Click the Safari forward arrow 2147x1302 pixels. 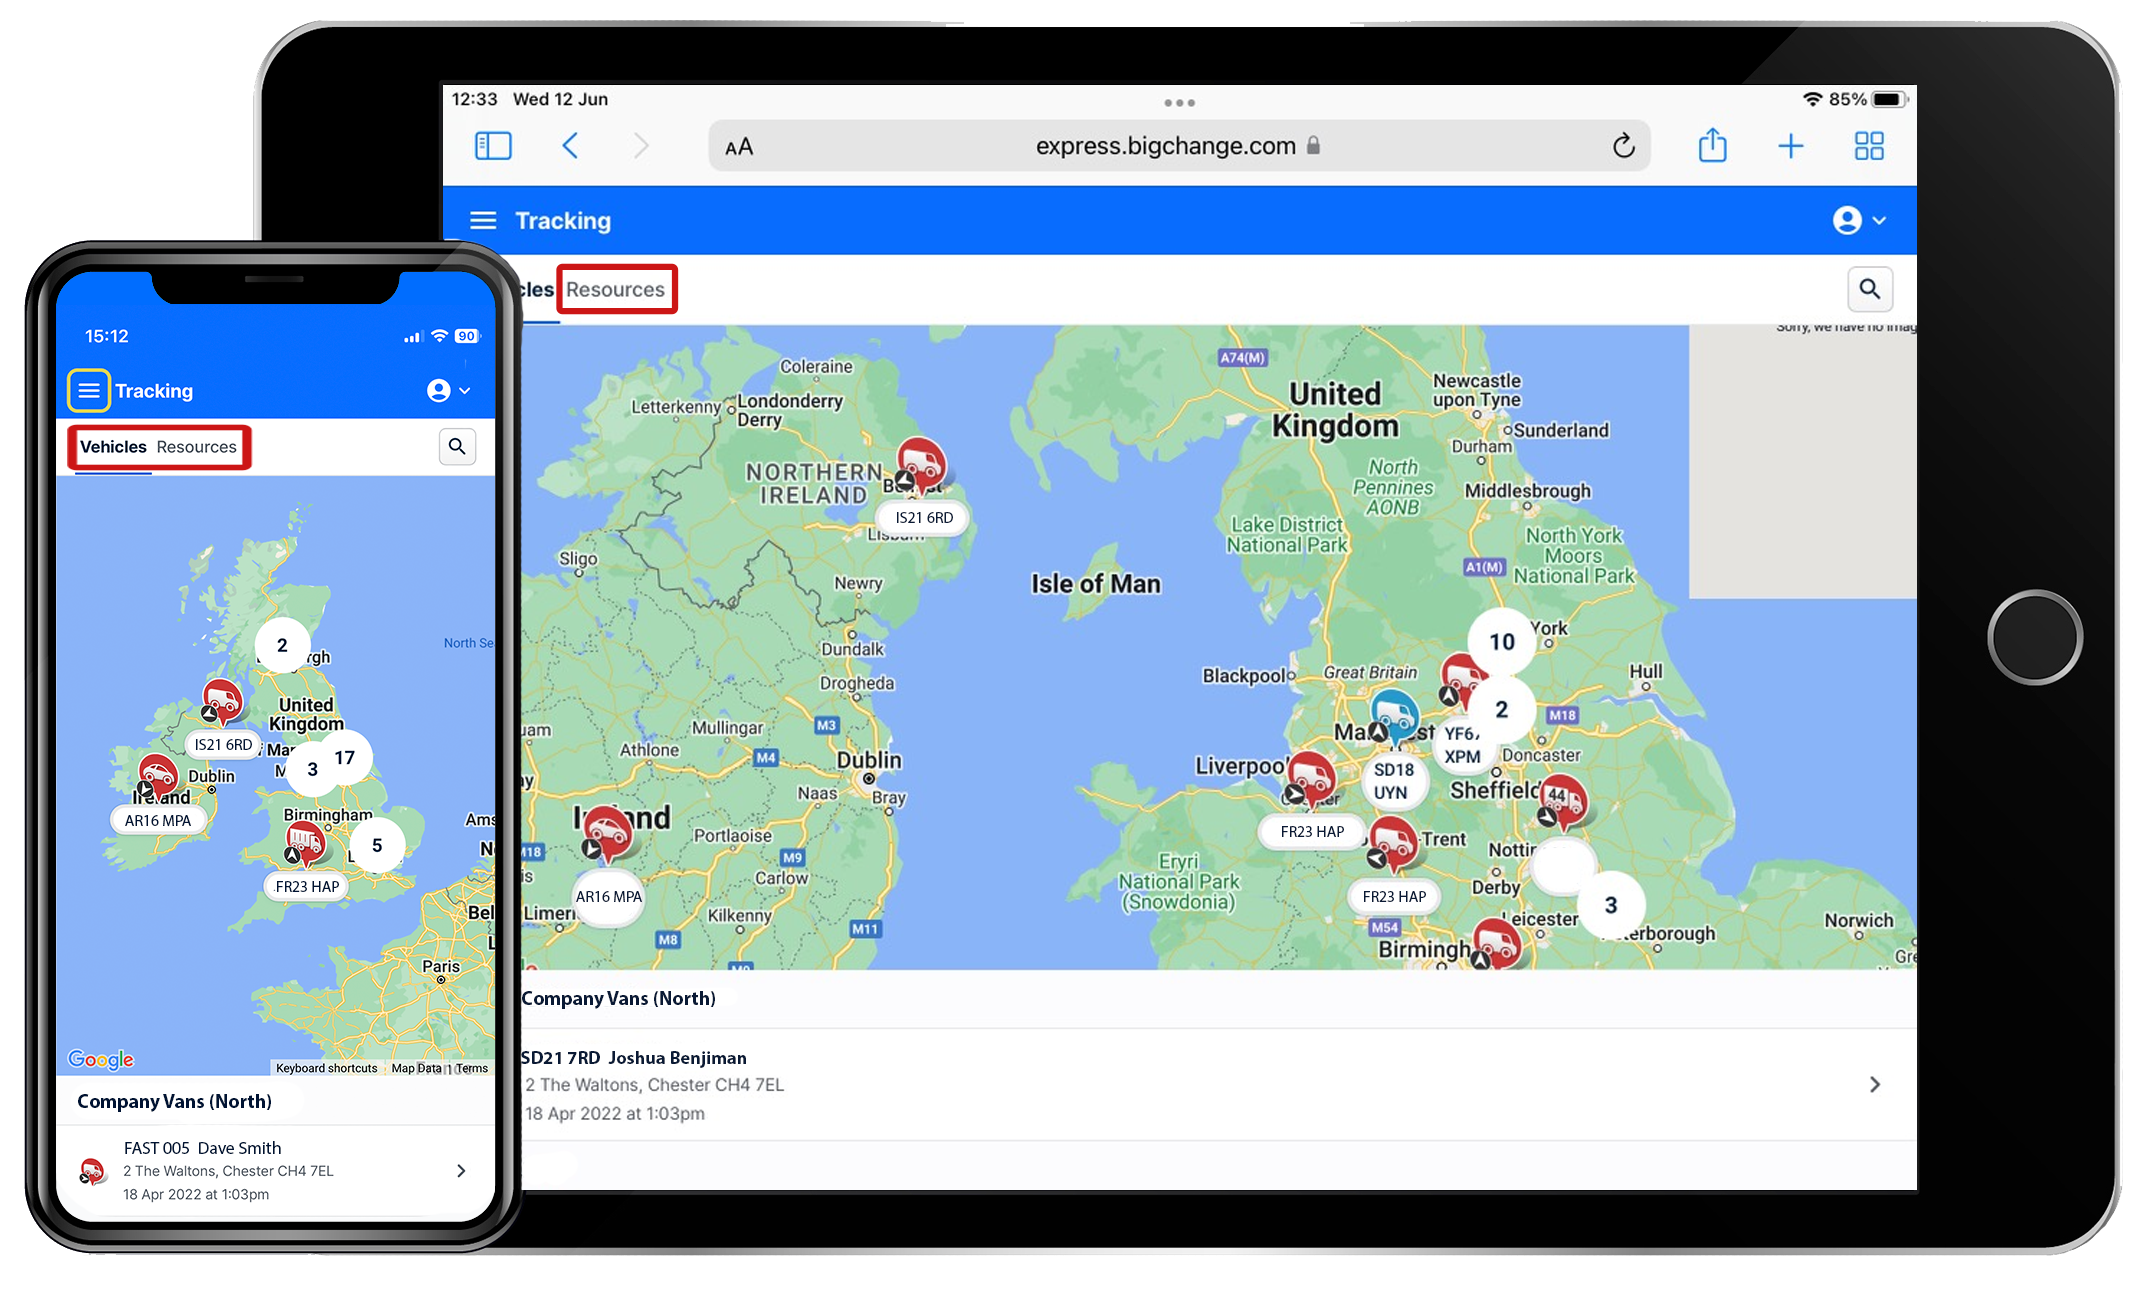click(641, 146)
